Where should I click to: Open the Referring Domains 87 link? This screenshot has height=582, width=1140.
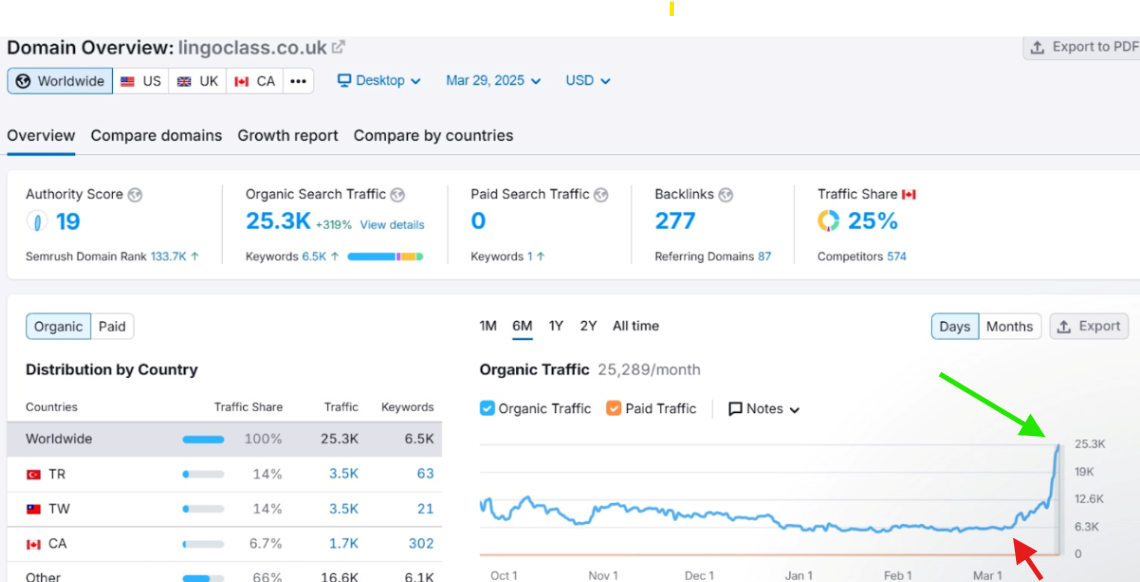pos(764,256)
